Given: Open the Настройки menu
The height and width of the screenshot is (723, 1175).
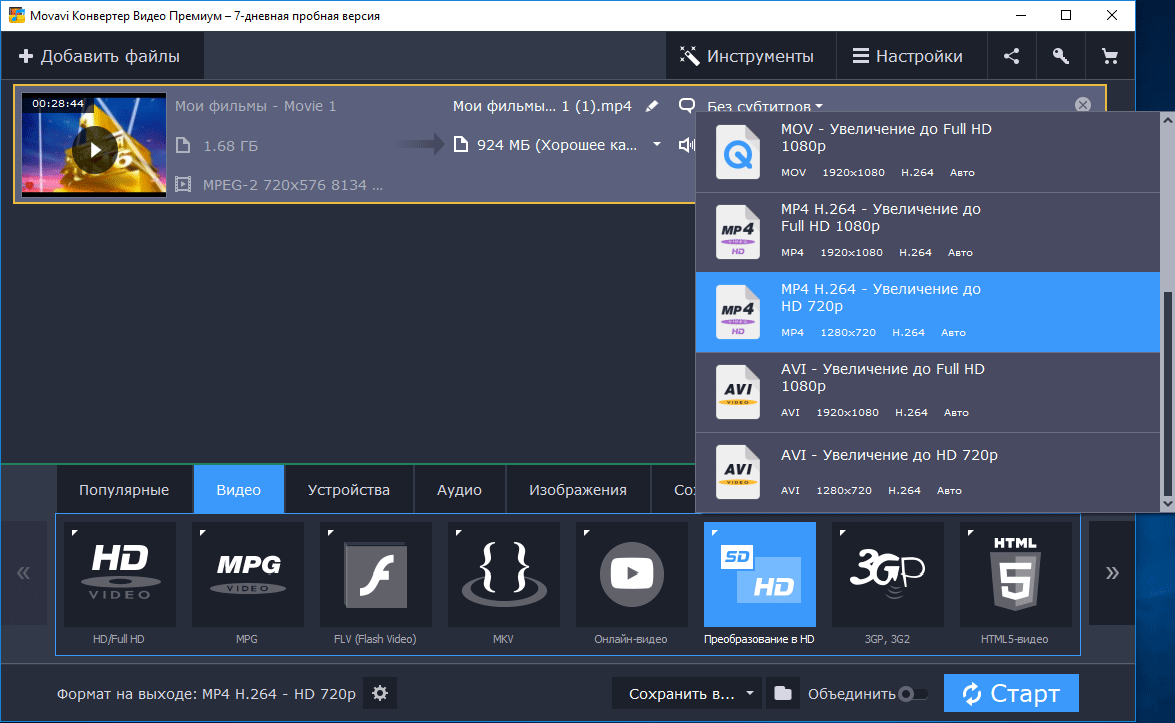Looking at the screenshot, I should click(x=910, y=56).
